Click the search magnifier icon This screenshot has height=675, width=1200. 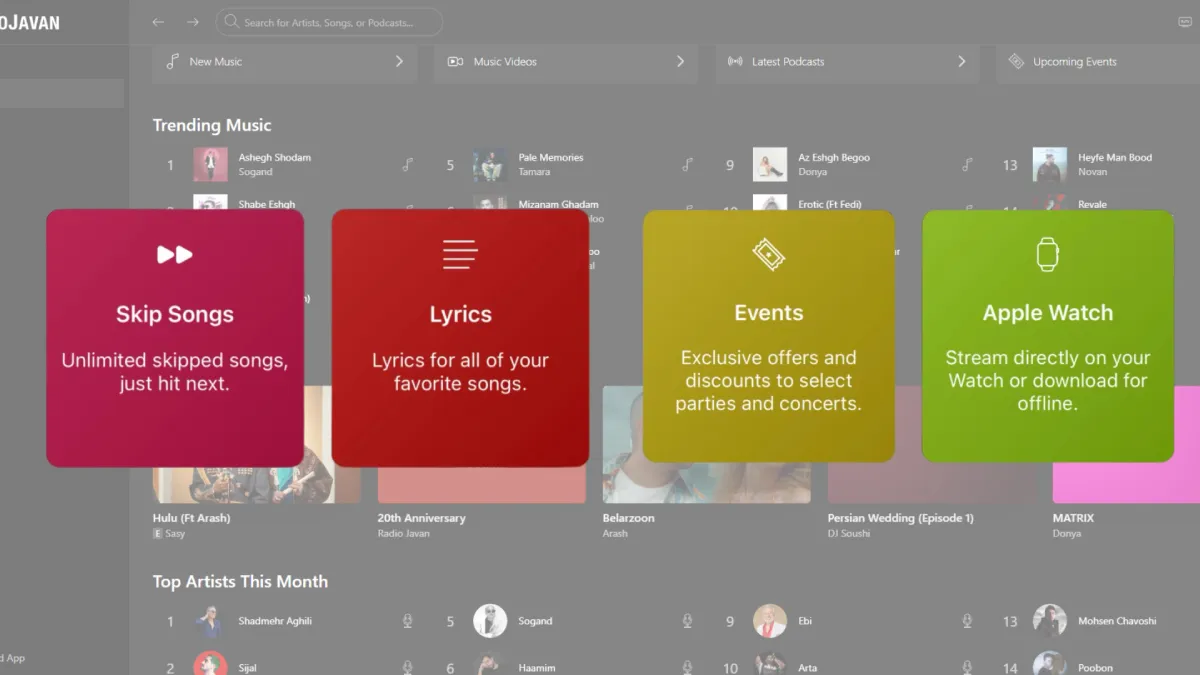click(232, 22)
